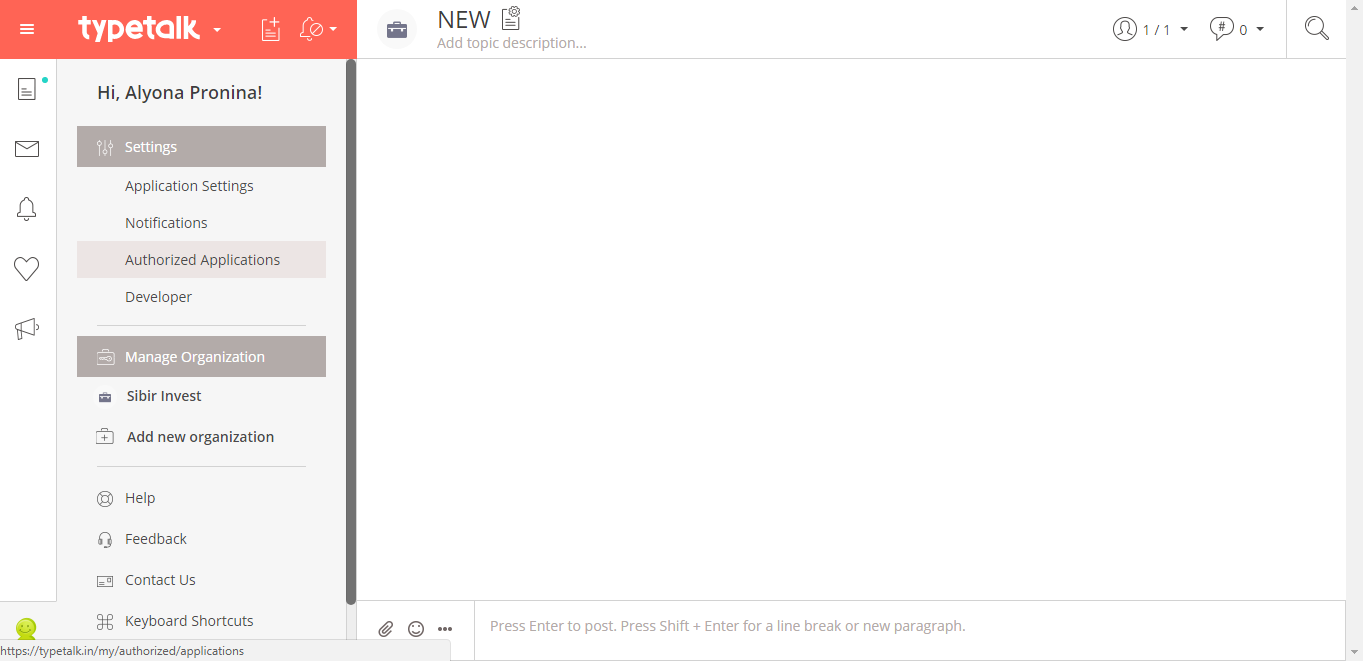
Task: Open Notifications settings
Action: click(201, 223)
